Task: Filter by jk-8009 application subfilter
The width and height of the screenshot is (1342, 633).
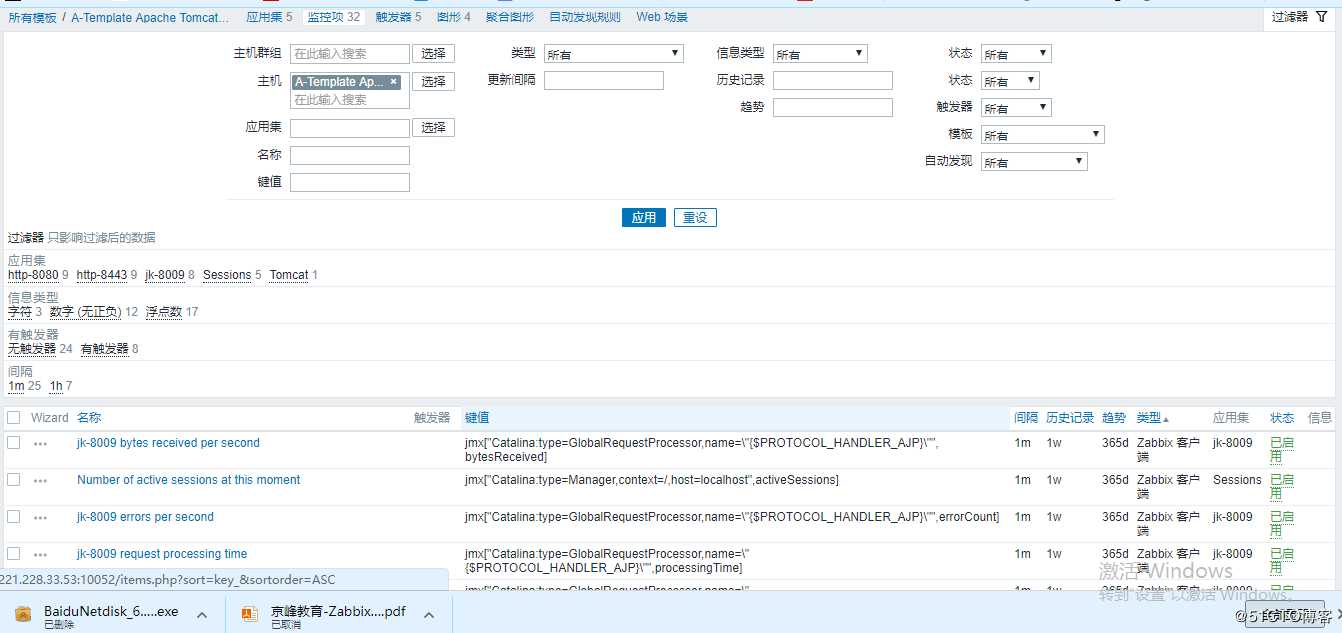Action: [x=165, y=275]
